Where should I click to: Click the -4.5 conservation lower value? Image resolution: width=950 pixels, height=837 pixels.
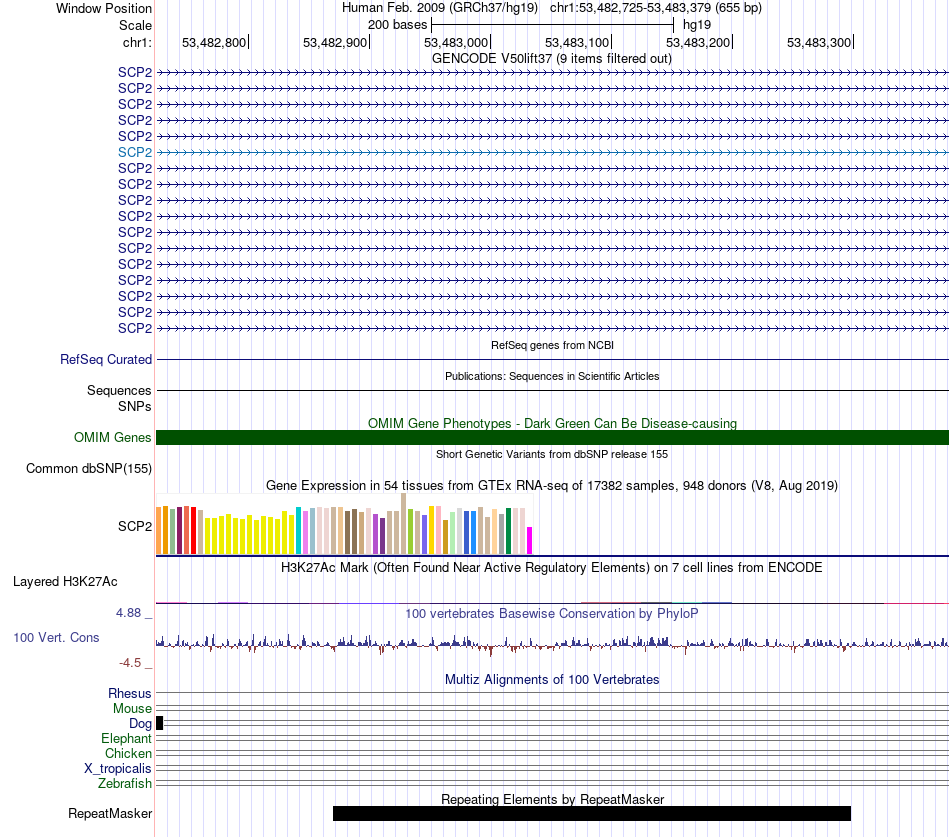click(130, 662)
